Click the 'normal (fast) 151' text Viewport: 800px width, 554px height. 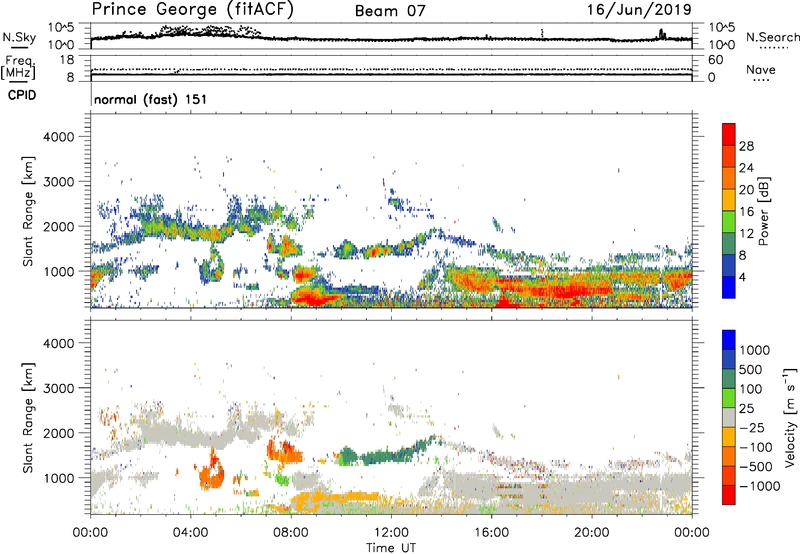pyautogui.click(x=151, y=99)
